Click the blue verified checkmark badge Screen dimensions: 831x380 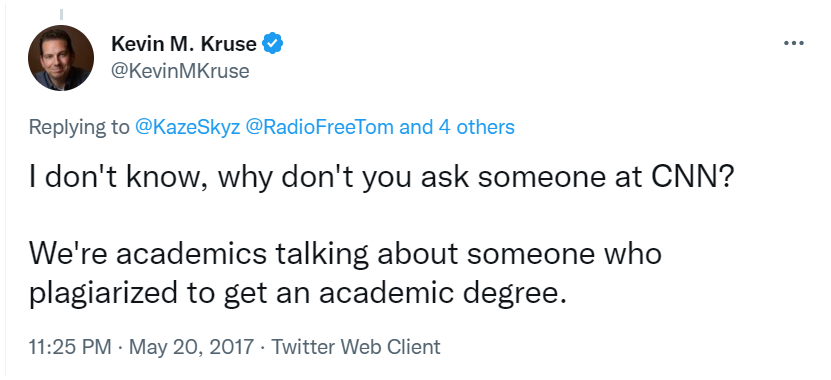click(273, 43)
